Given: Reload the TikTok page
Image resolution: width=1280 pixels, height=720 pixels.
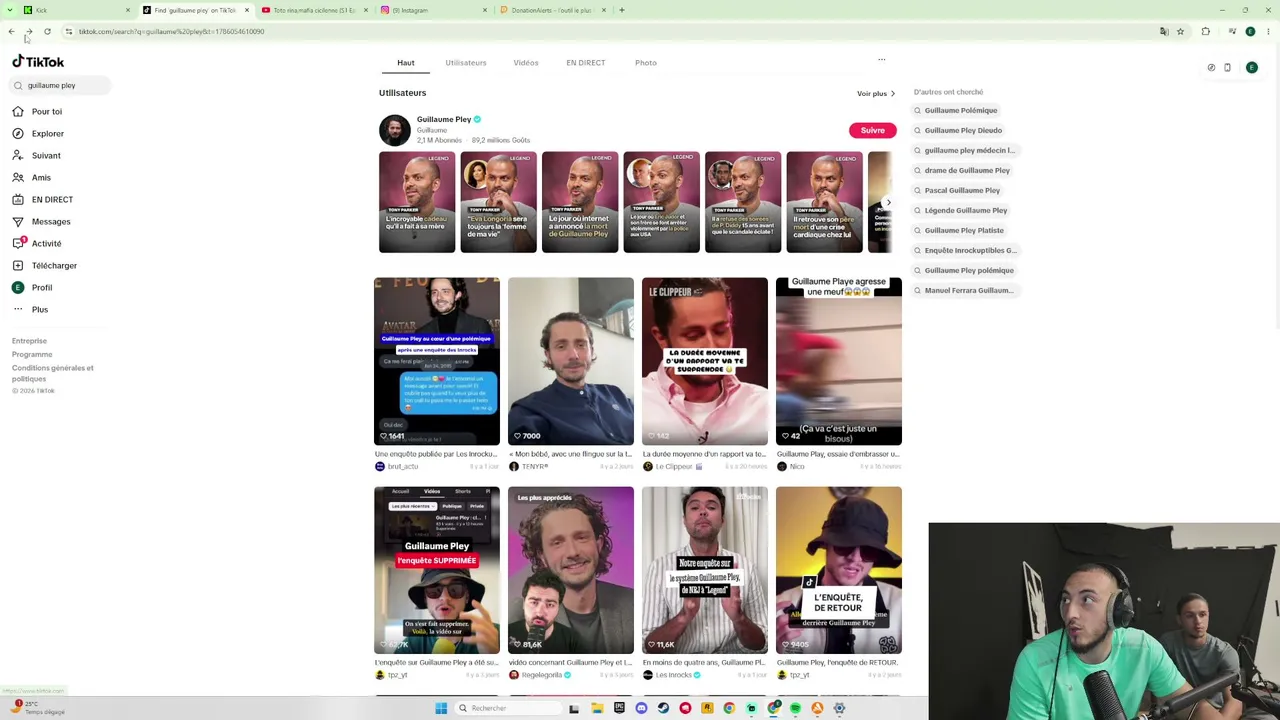Looking at the screenshot, I should [x=47, y=32].
